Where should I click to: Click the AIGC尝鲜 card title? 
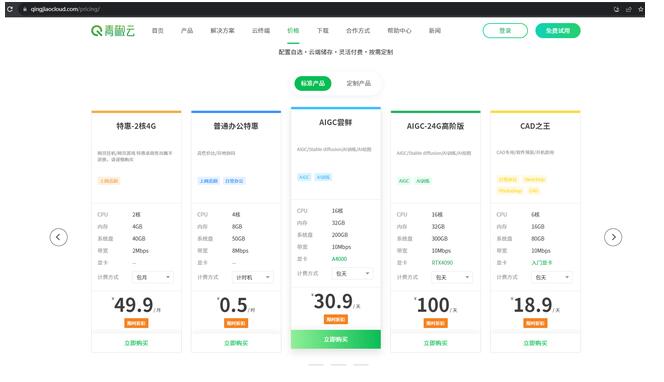[335, 122]
